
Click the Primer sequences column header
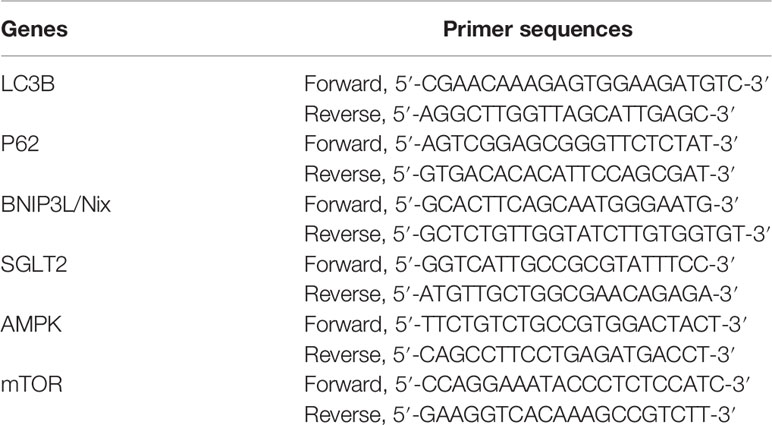click(538, 29)
